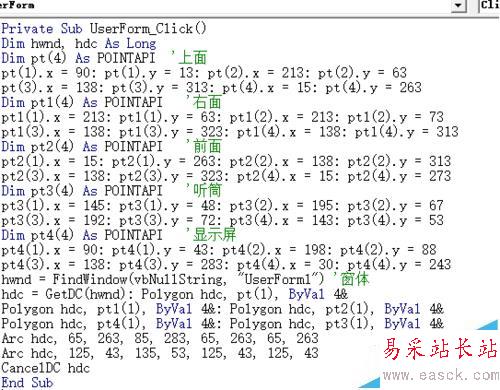The image size is (500, 390).
Task: Click line starting 'pt3(1).x = 145'
Action: 222,206
